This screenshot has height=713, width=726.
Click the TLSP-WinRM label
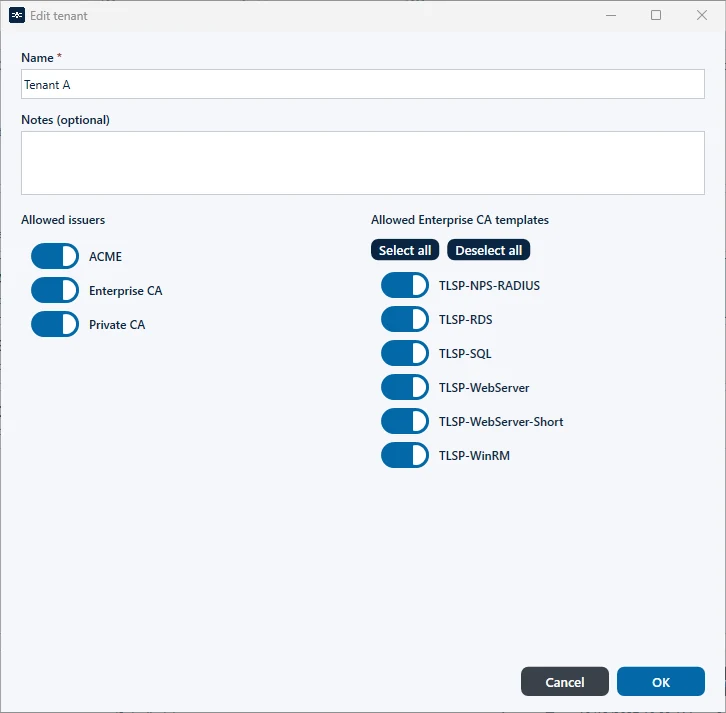[474, 456]
